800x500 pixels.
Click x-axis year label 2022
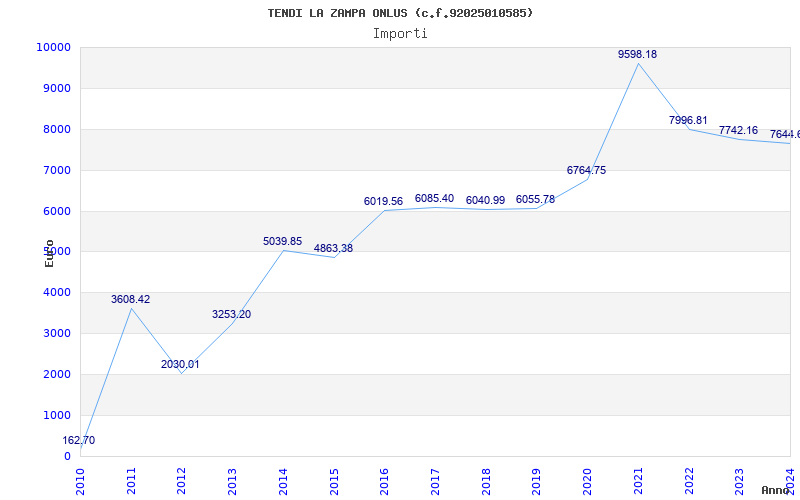point(689,482)
